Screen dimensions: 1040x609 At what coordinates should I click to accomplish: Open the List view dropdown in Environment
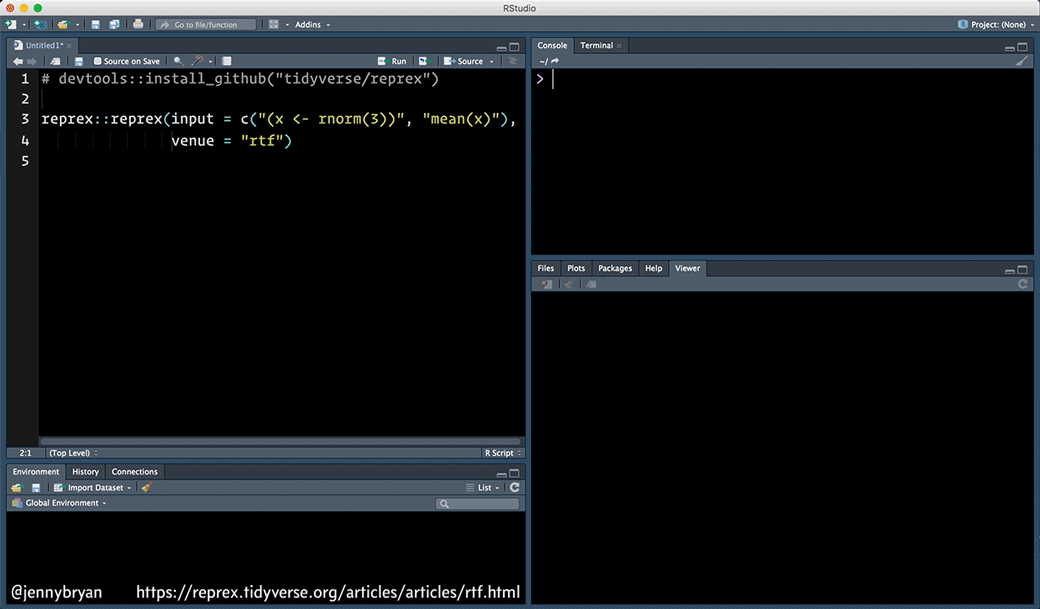(x=483, y=488)
